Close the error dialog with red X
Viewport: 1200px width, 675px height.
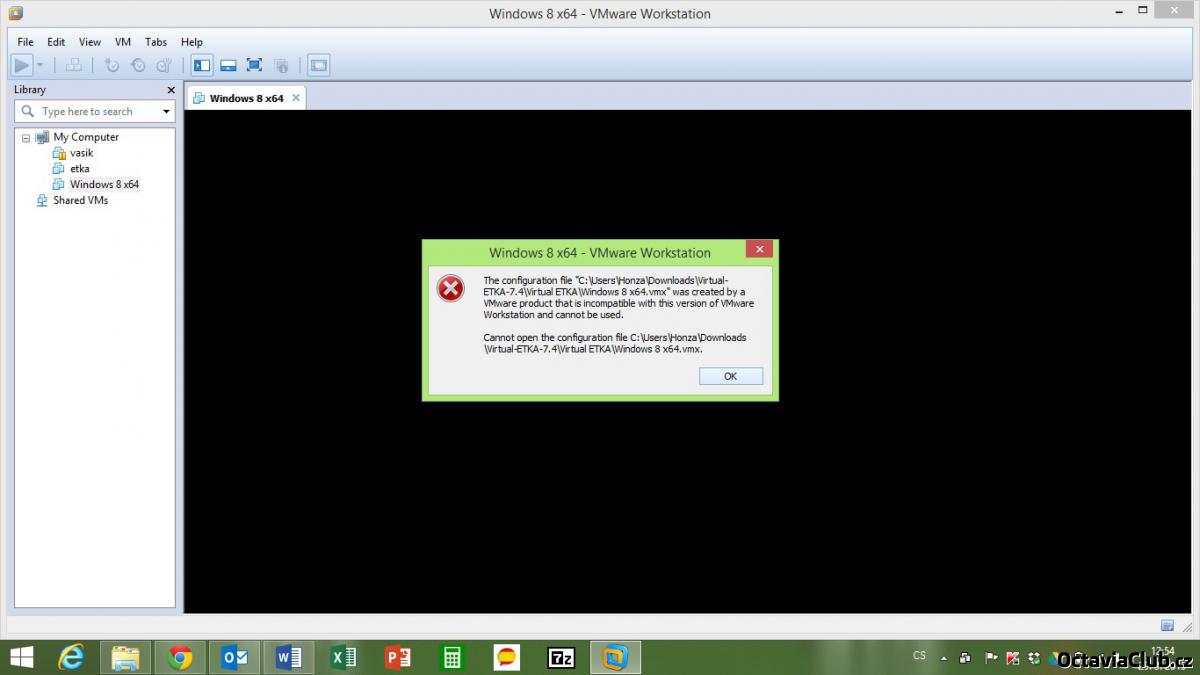758,249
